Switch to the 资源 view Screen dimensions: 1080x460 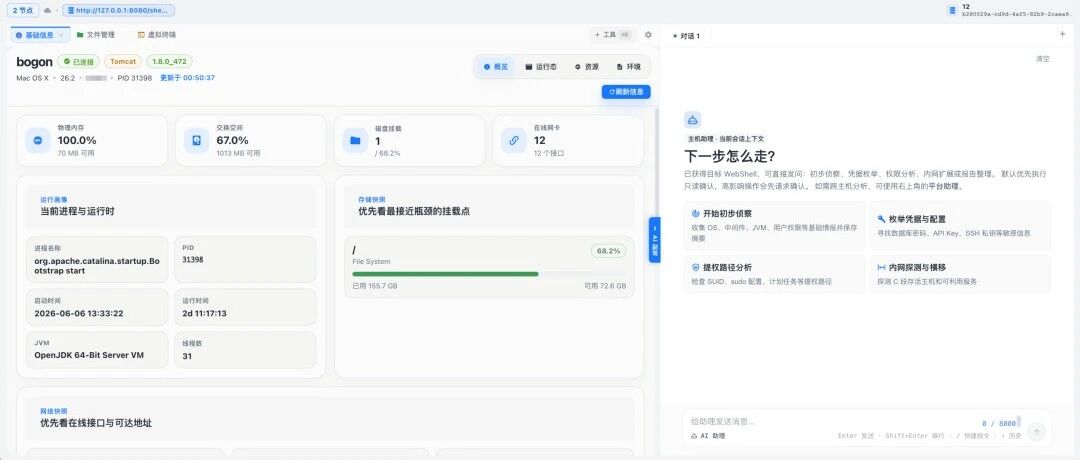tap(587, 67)
